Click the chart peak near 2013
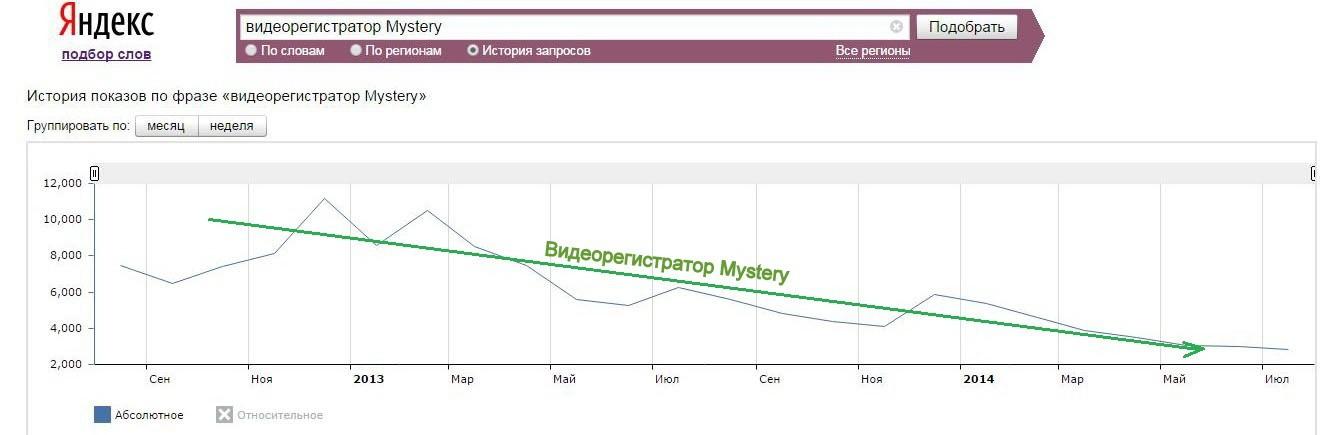Image resolution: width=1336 pixels, height=435 pixels. coord(324,198)
